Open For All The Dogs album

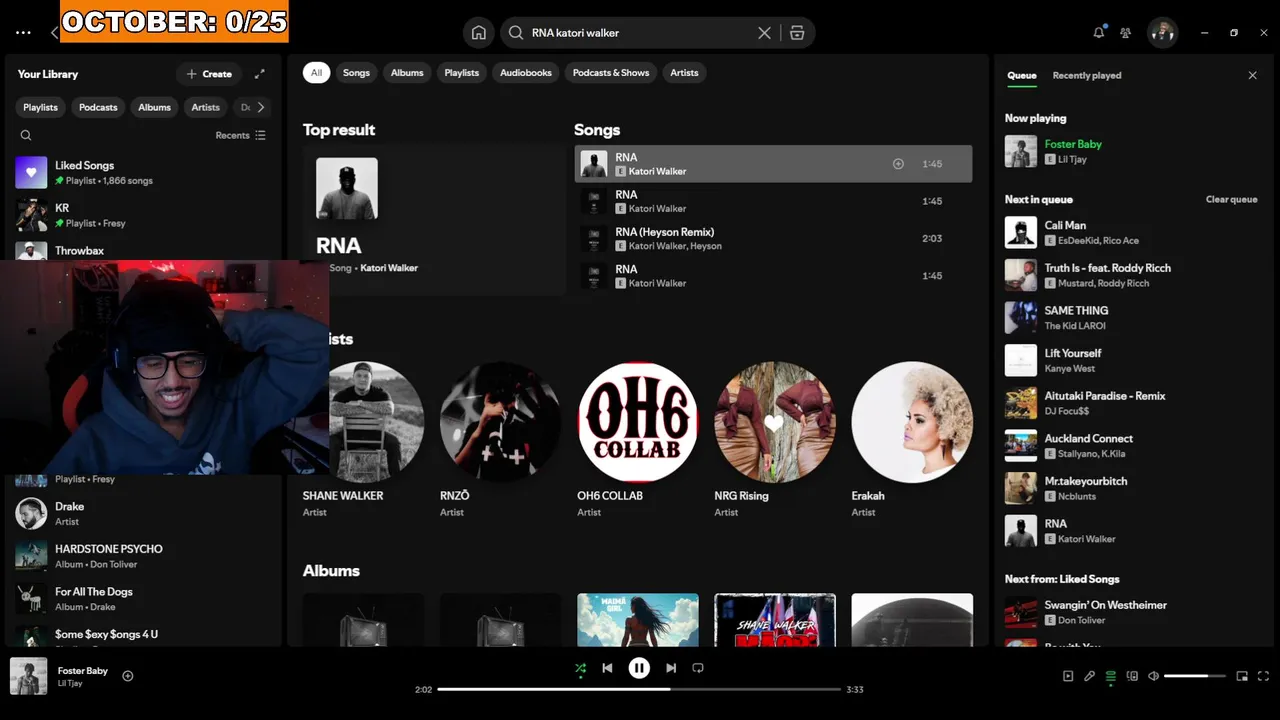tap(142, 599)
